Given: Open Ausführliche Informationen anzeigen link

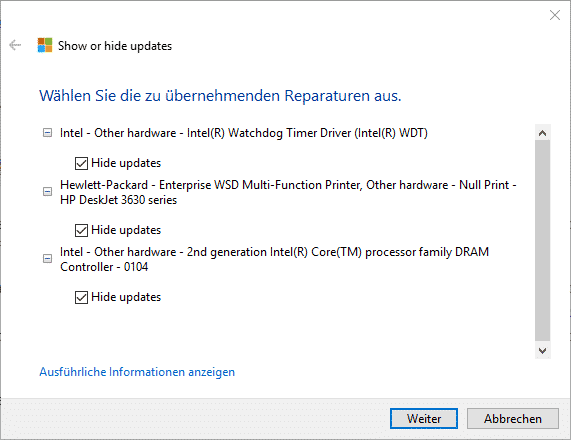Looking at the screenshot, I should point(137,372).
